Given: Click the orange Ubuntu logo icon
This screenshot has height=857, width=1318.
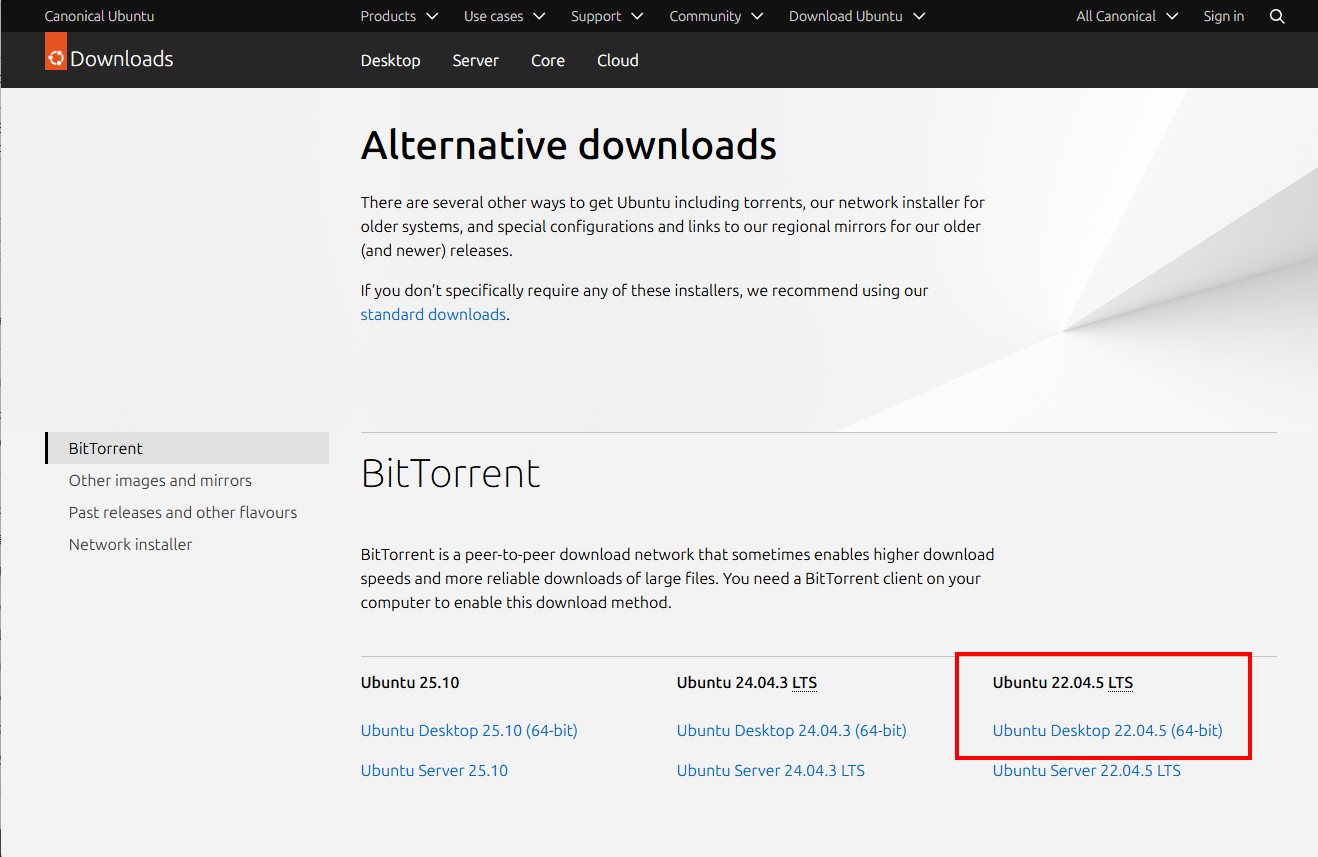Looking at the screenshot, I should click(x=56, y=57).
